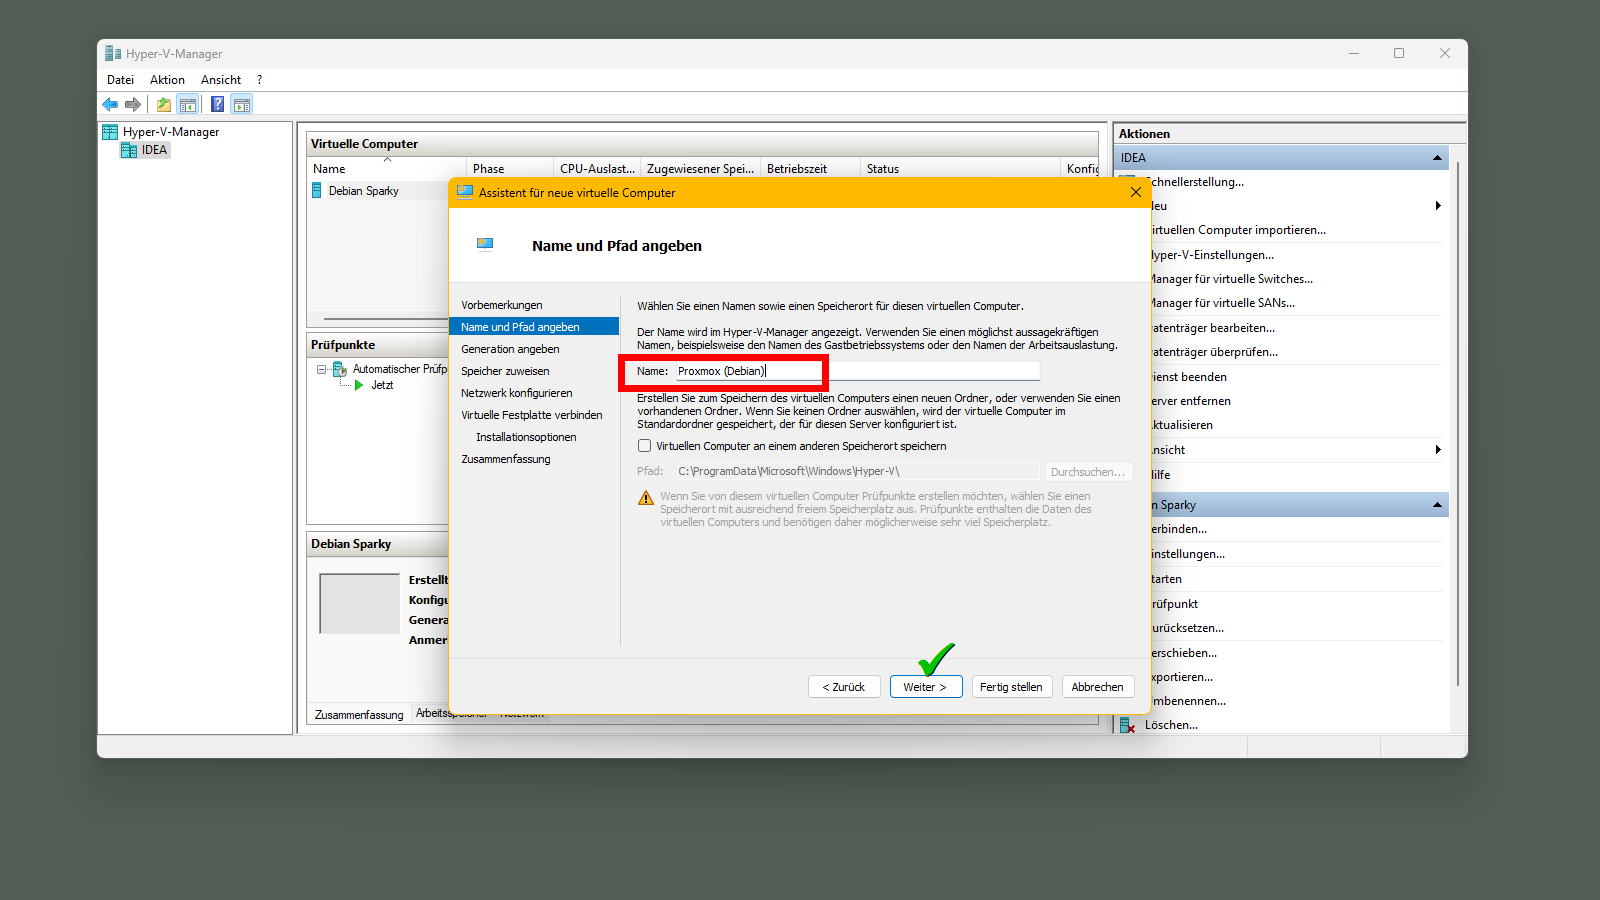The image size is (1600, 900).
Task: Collapse the Automatischer Prüfpunkt tree node
Action: [322, 369]
